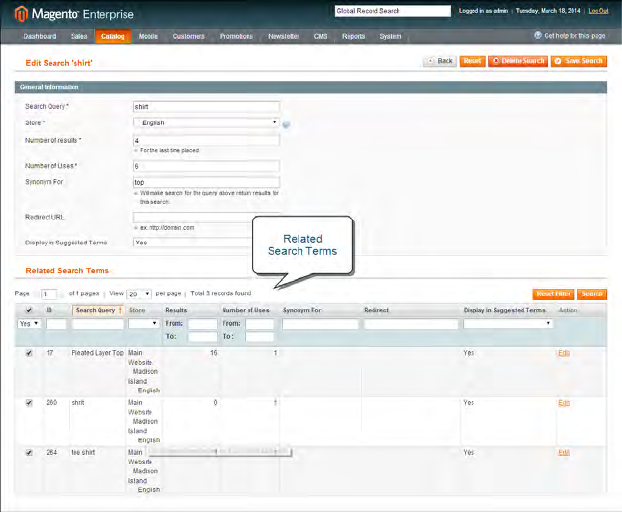The width and height of the screenshot is (622, 512).
Task: Focus the Global Record Search field
Action: click(393, 11)
